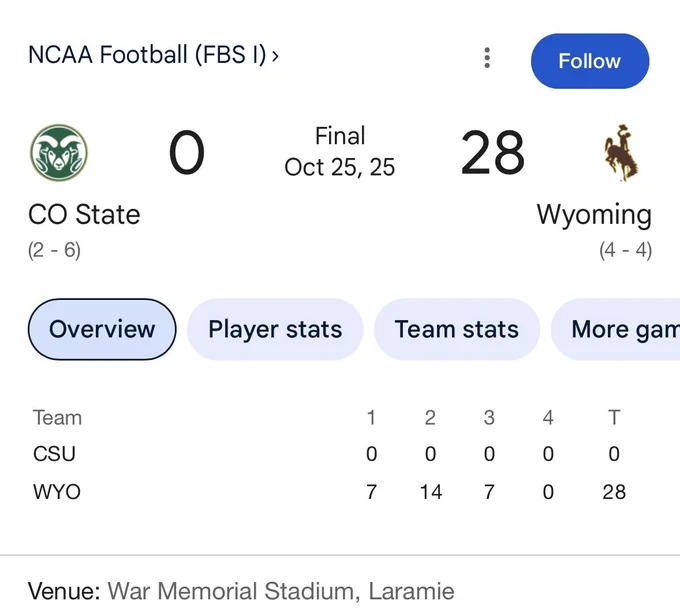Select the Final Oct 25, 25 game status
This screenshot has height=608, width=680.
(x=340, y=151)
